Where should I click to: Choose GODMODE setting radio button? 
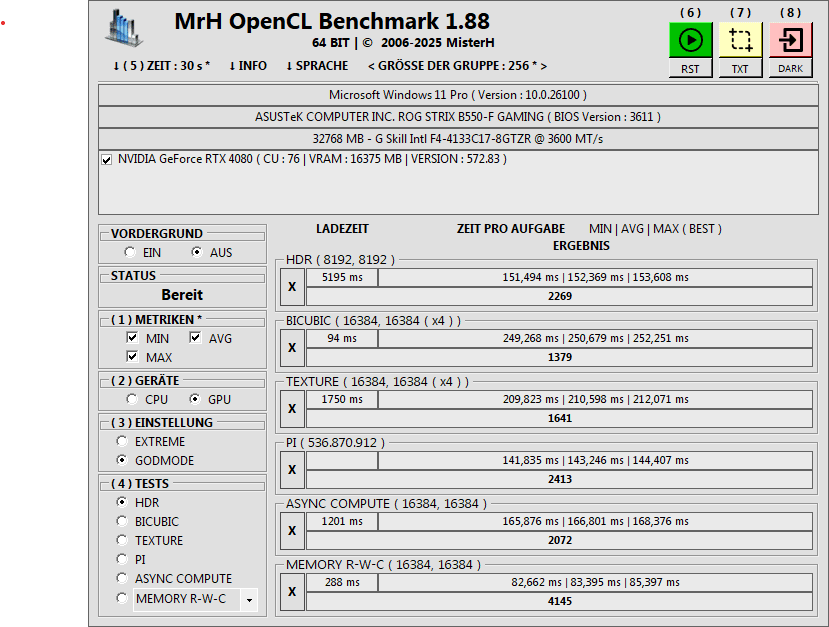[x=122, y=460]
